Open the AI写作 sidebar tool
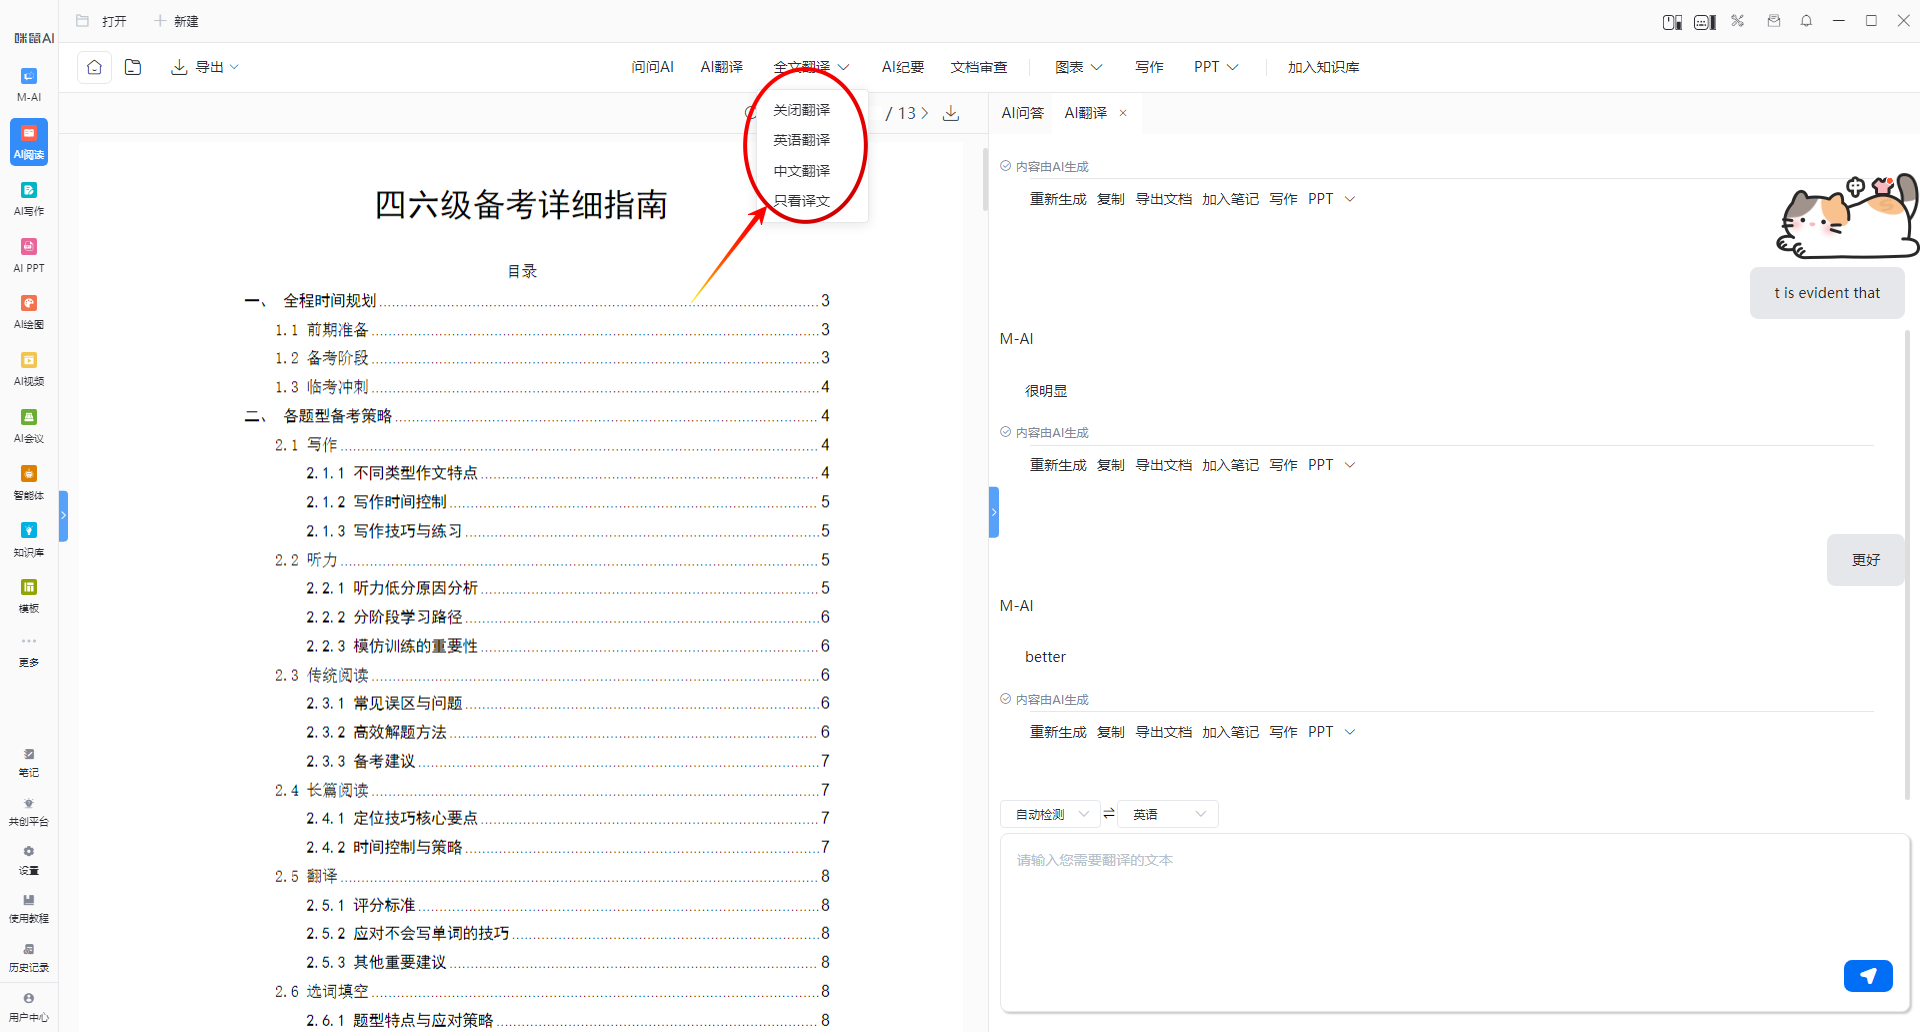1920x1032 pixels. pos(29,198)
